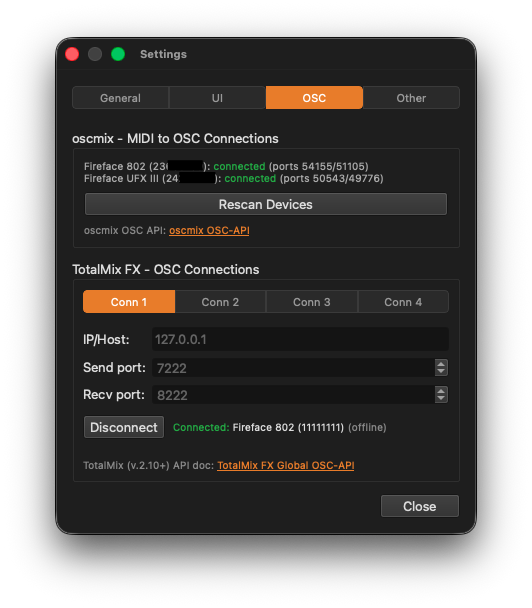The image size is (532, 608).
Task: Go to the Other tab
Action: point(411,98)
